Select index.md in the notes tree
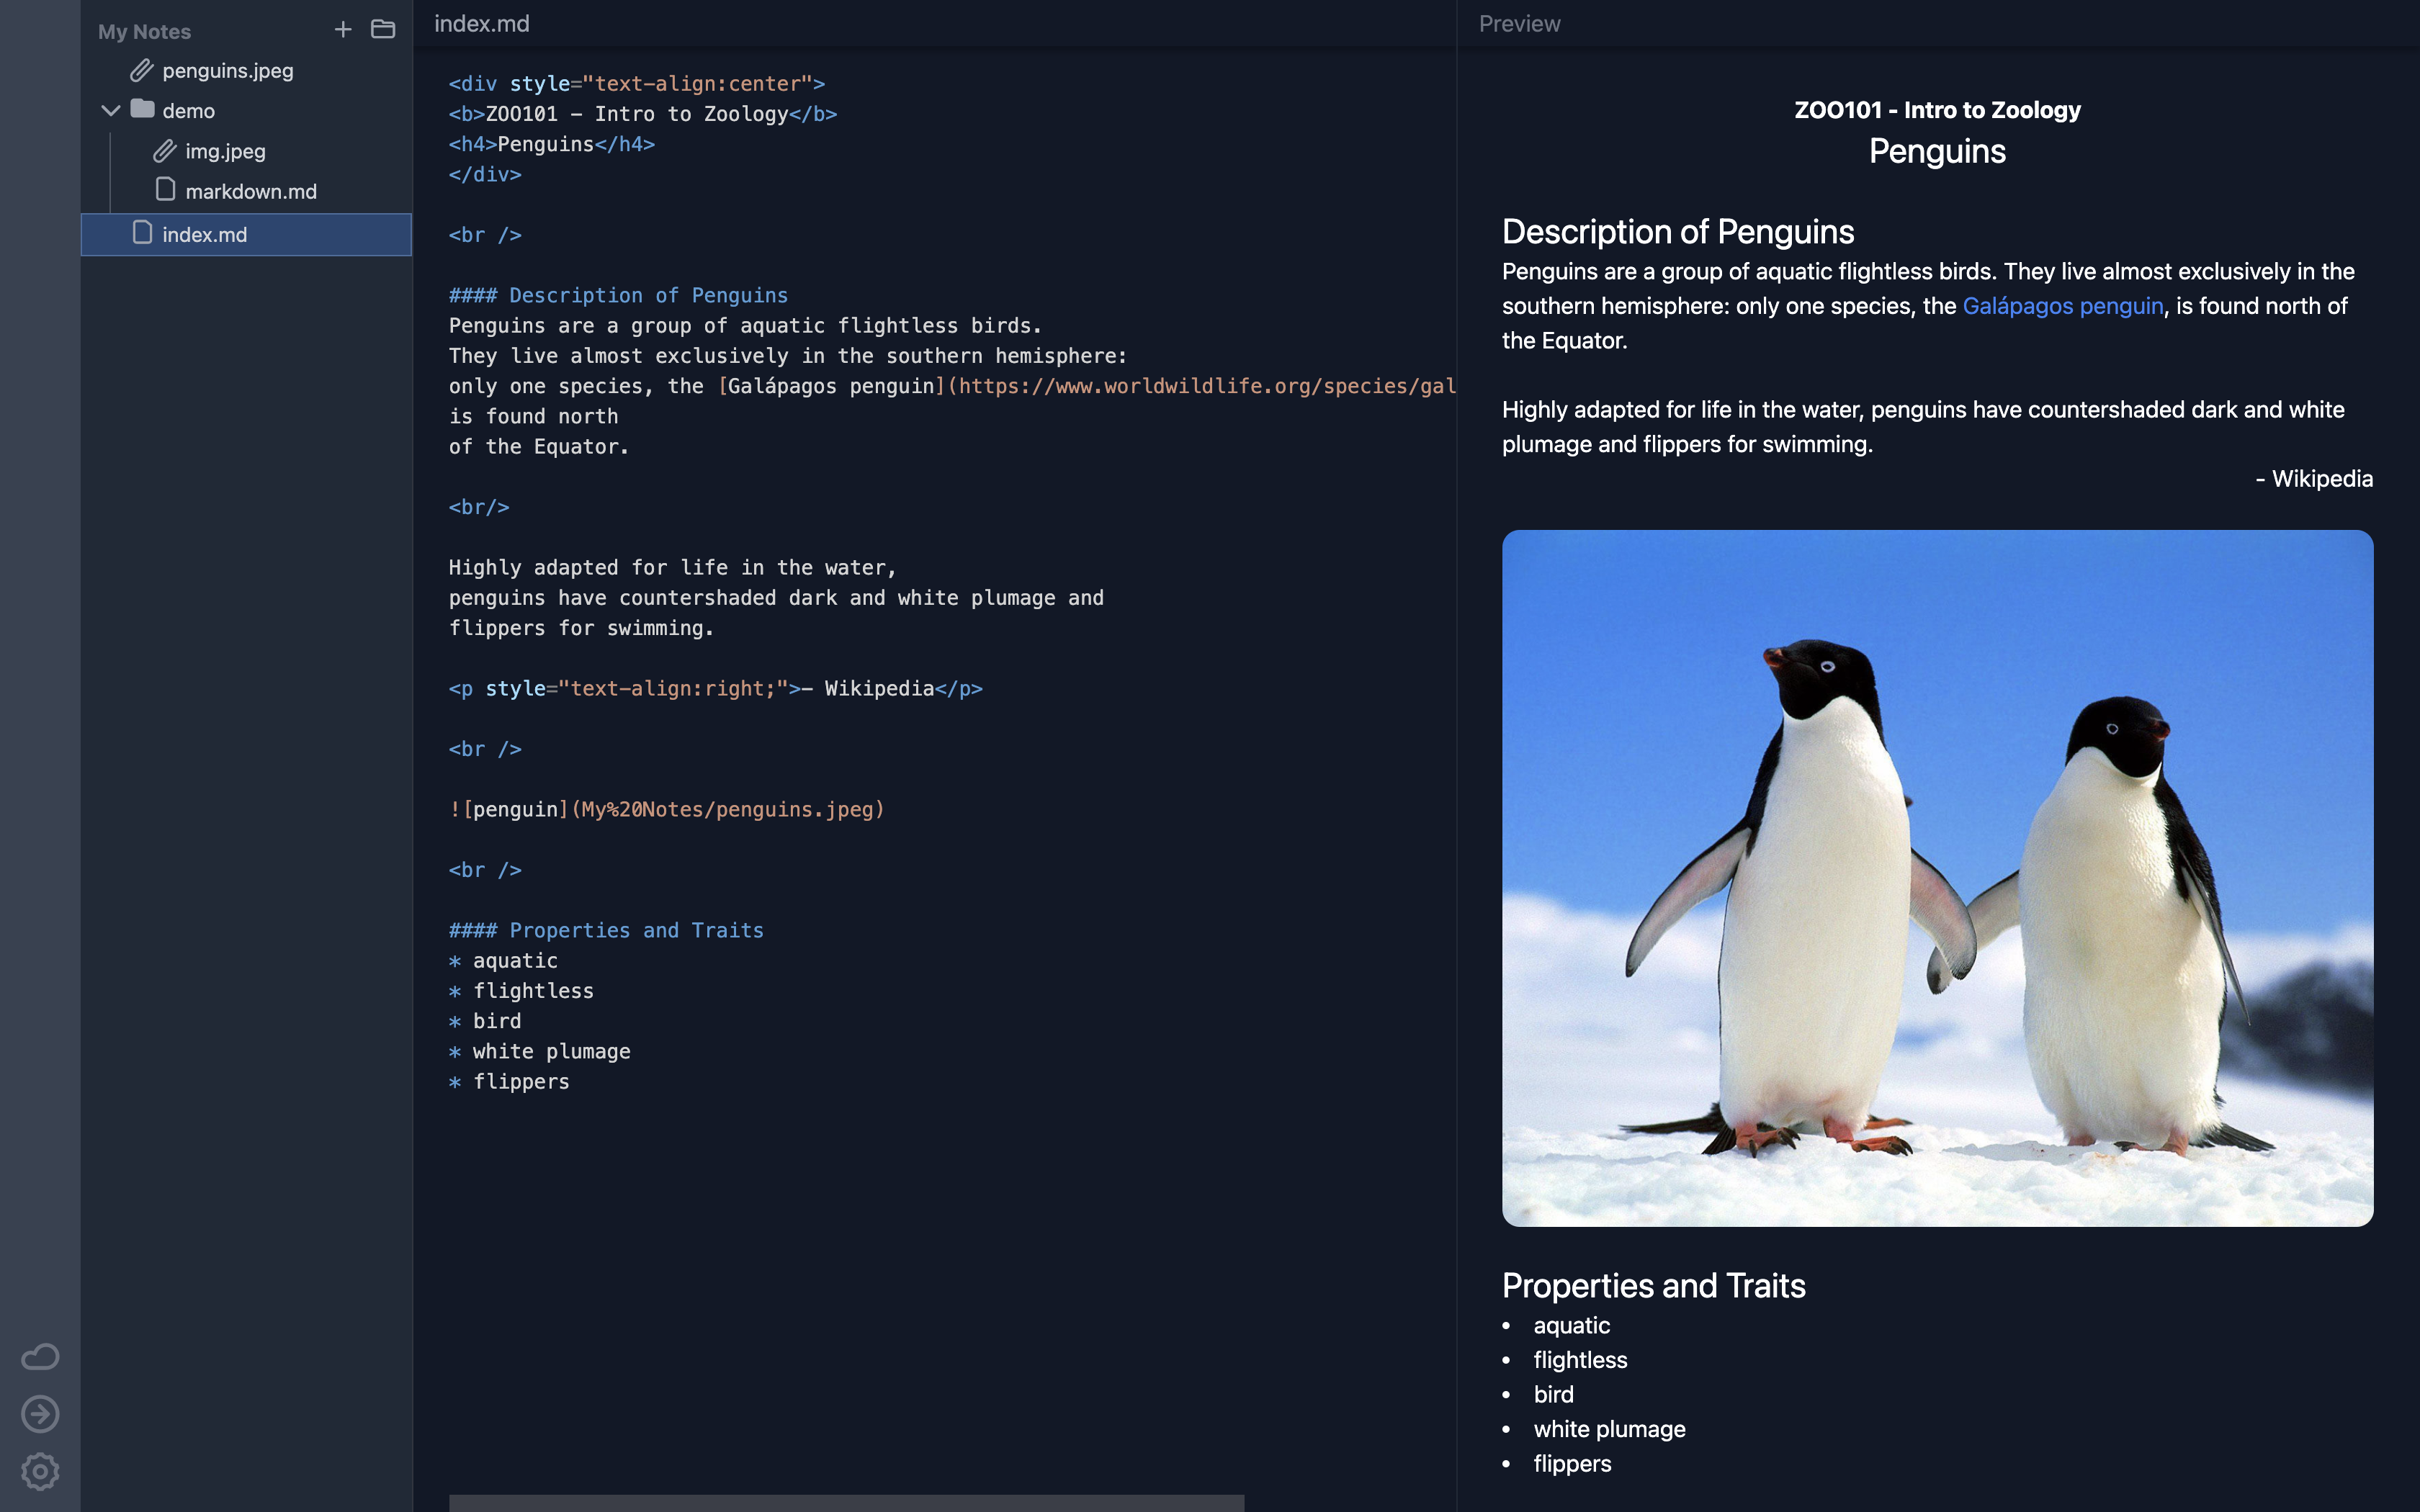The image size is (2420, 1512). click(x=204, y=234)
